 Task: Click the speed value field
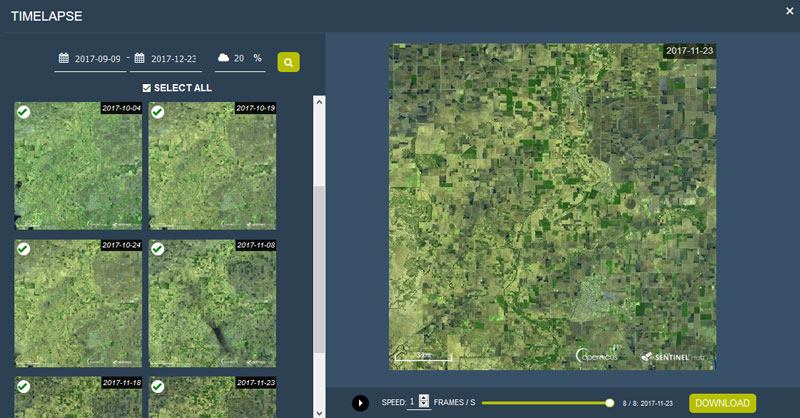tap(412, 402)
